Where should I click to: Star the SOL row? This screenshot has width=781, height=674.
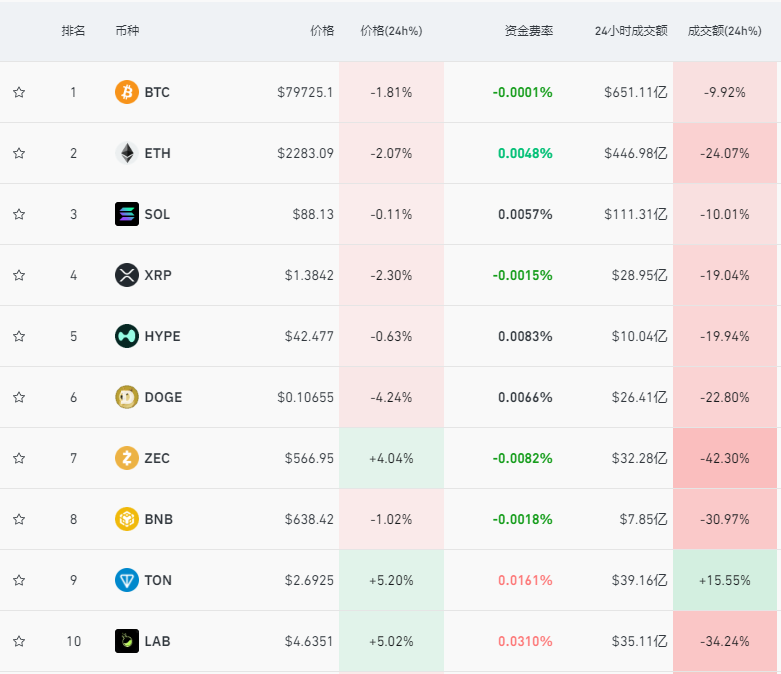pos(19,214)
